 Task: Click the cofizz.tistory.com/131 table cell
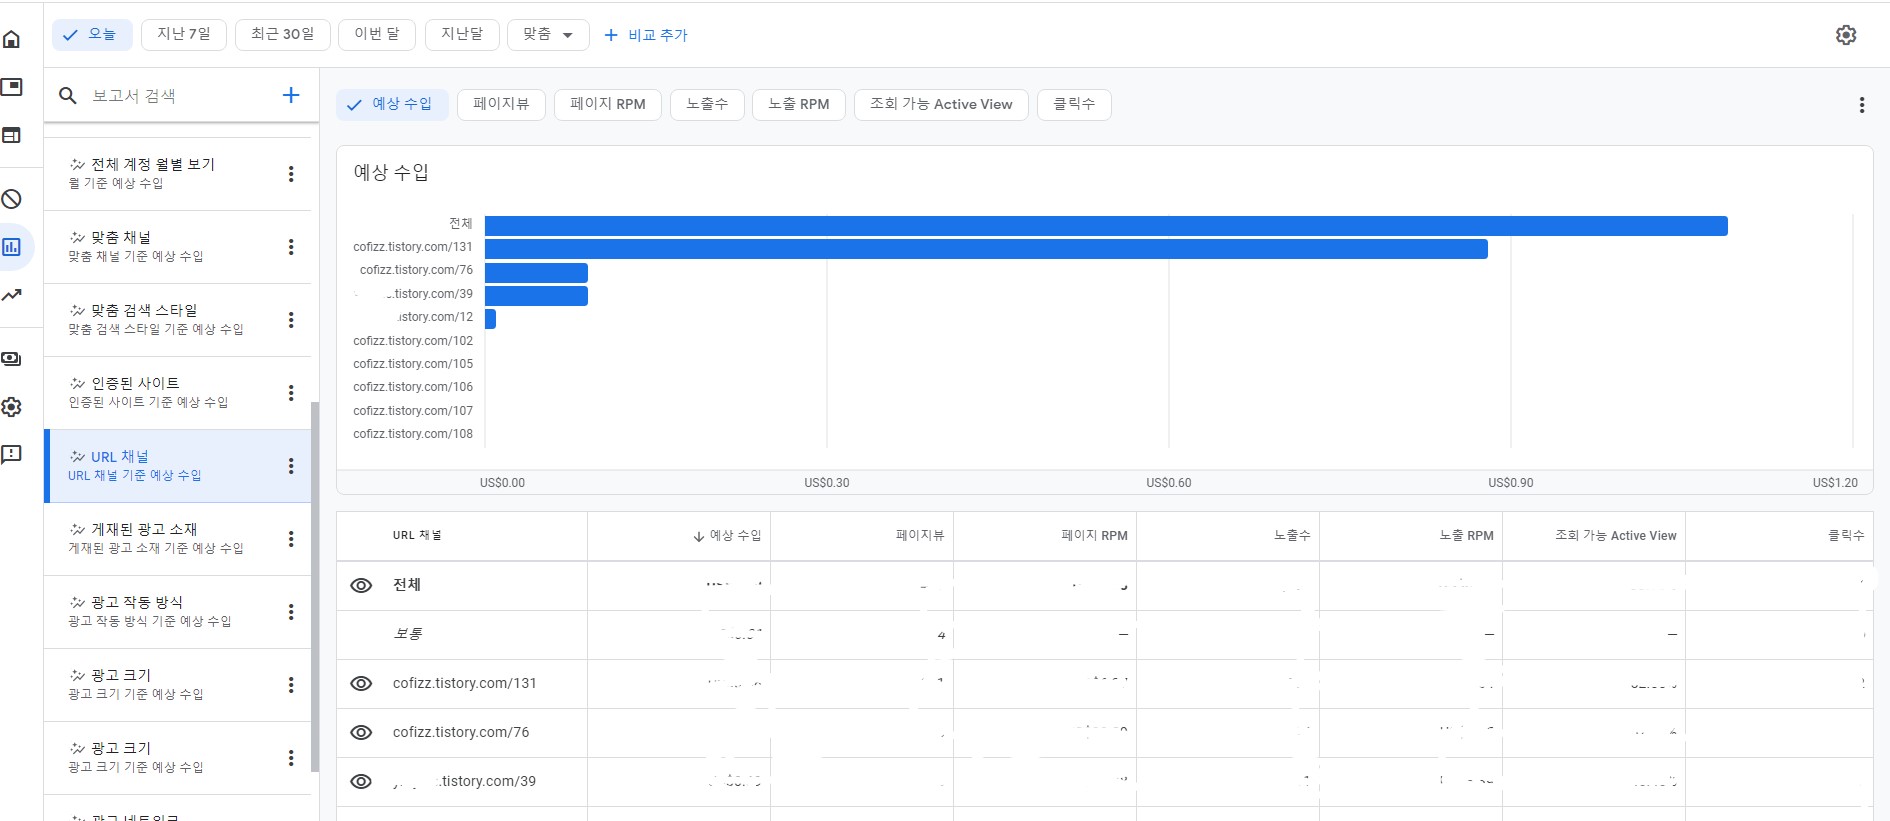[x=464, y=683]
